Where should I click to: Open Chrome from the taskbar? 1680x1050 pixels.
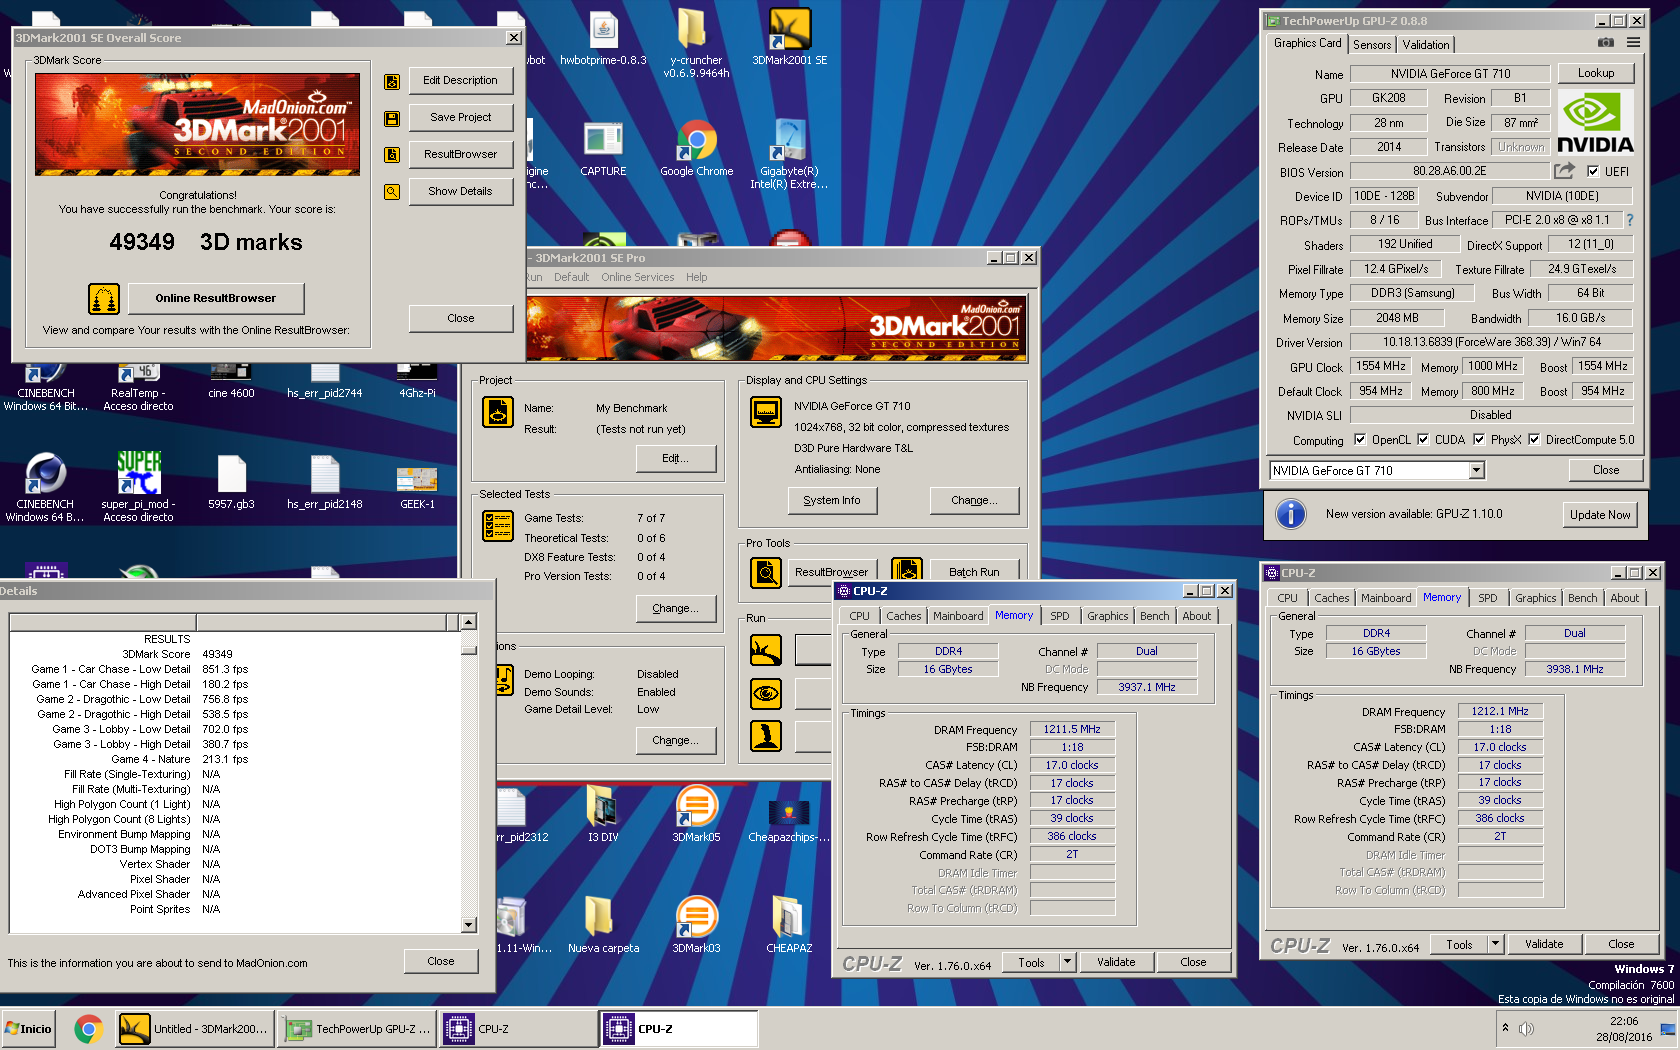89,1028
